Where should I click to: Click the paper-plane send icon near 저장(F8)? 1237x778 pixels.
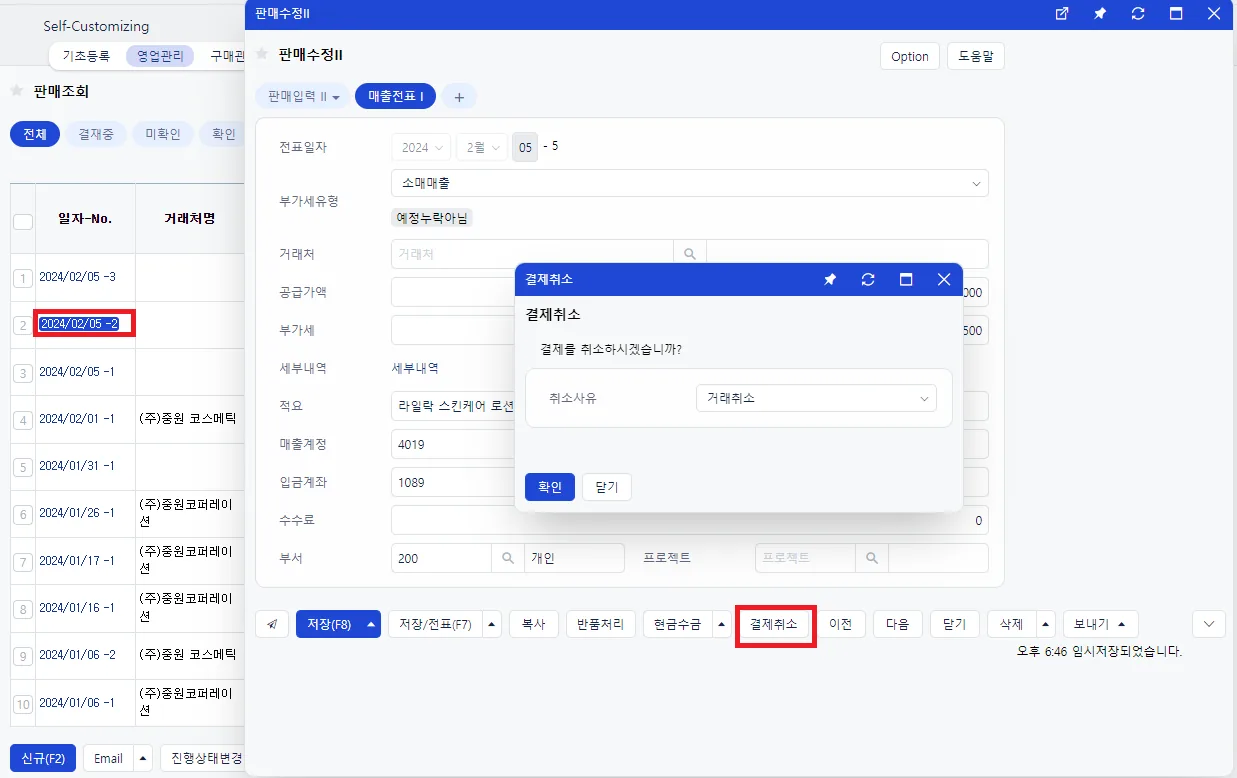(272, 624)
